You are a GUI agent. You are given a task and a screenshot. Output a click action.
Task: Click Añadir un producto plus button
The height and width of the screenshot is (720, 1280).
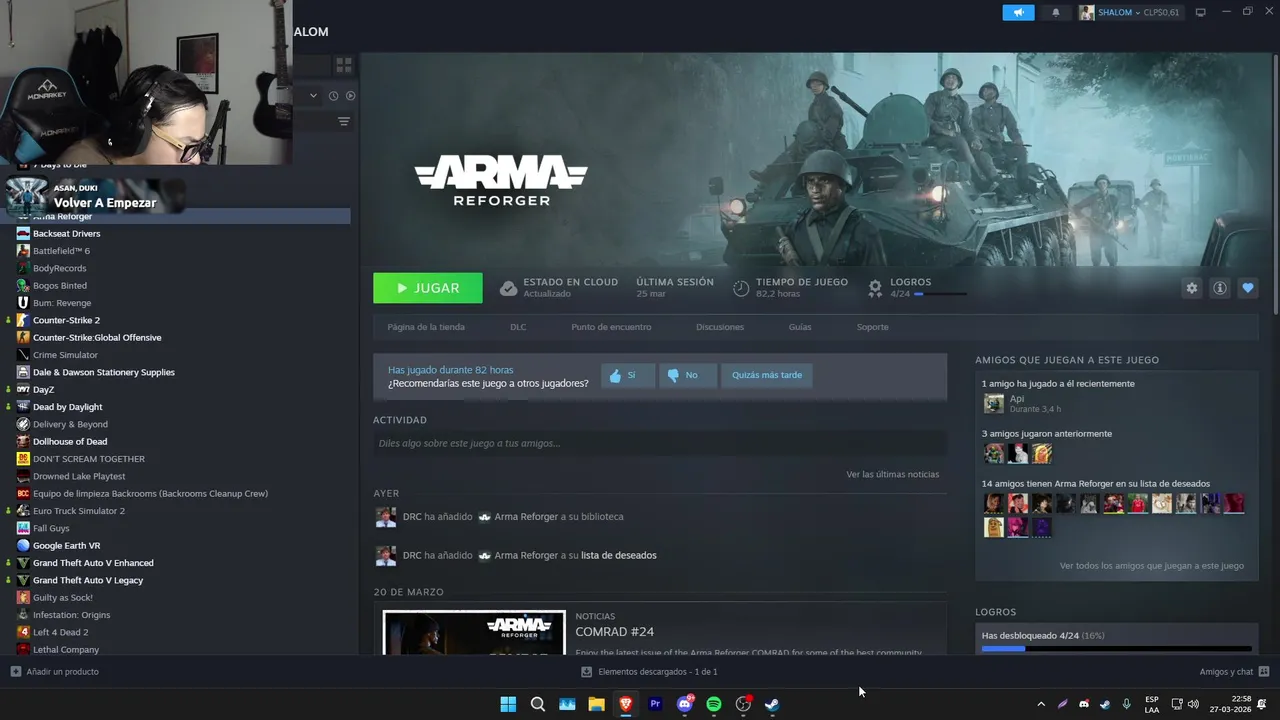point(15,672)
